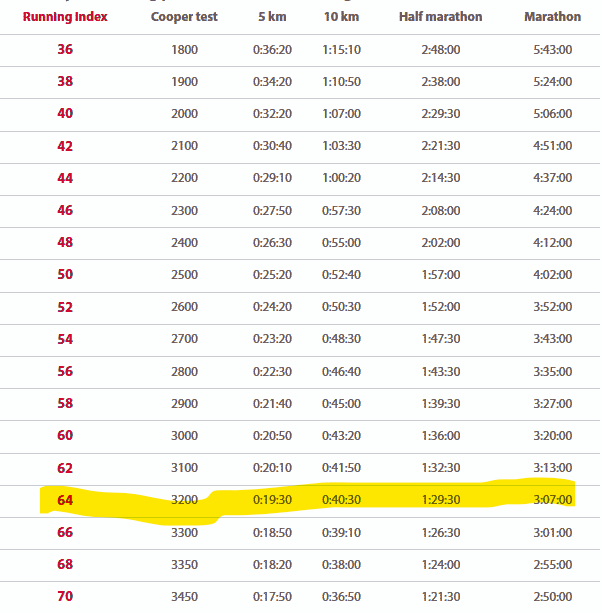Select the 5 km time 0:36:20
602x613 pixels.
coord(273,49)
